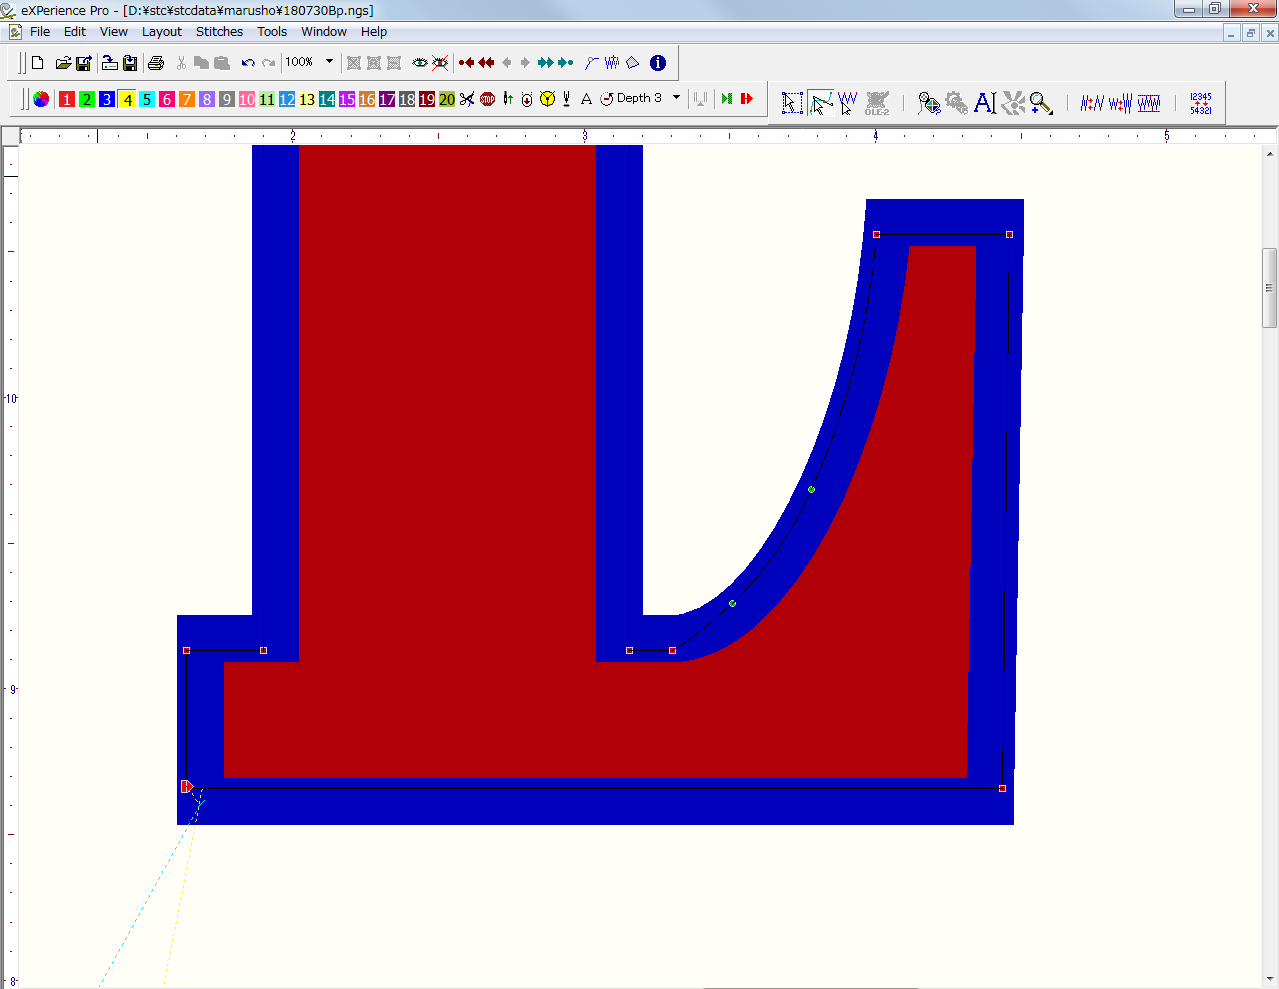Choose thread color 7 orange swatch
1279x989 pixels.
point(187,99)
